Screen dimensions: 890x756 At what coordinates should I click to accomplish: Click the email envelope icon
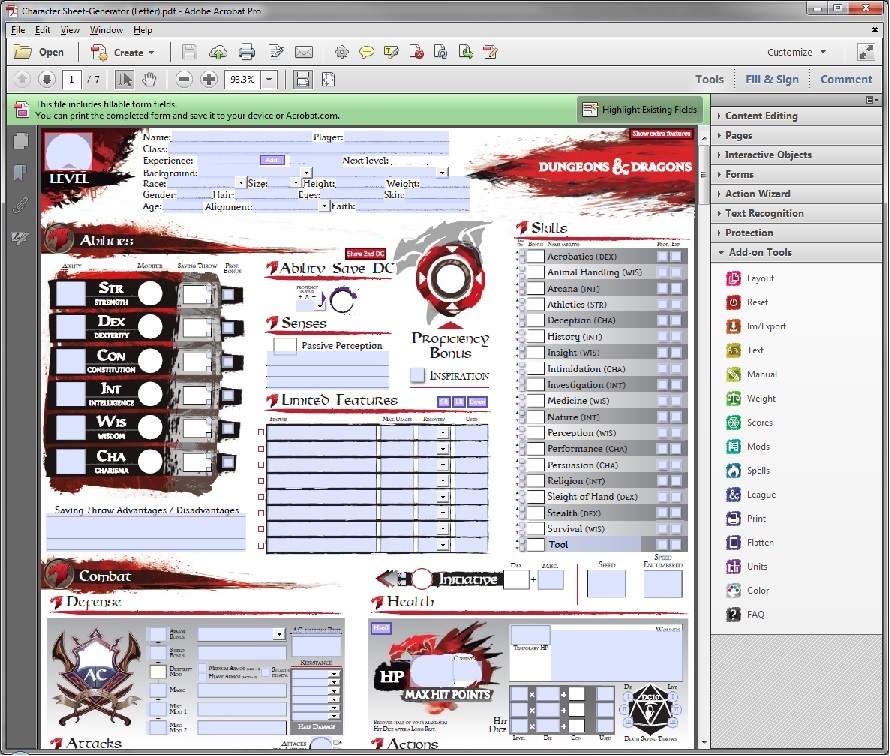[304, 52]
